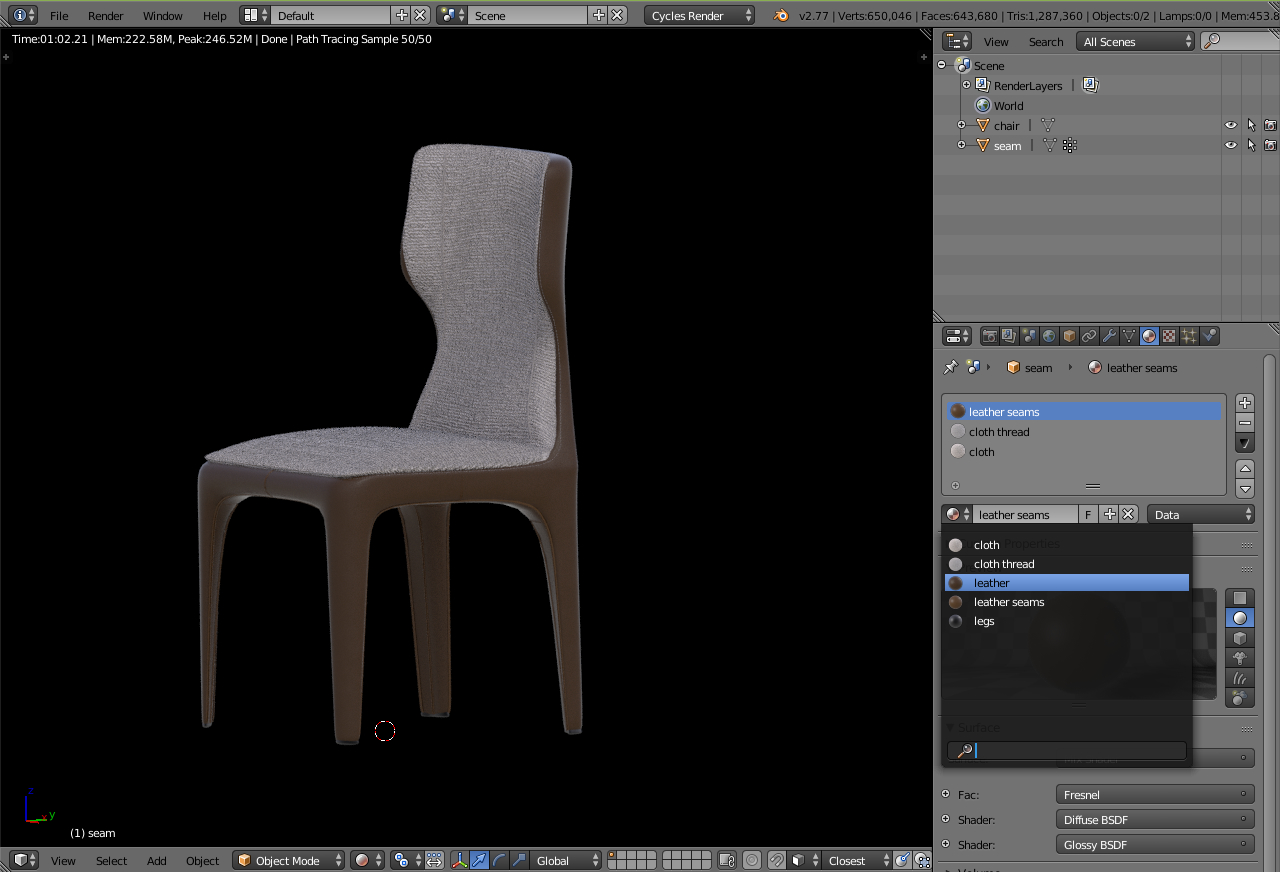
Task: Select the translate manipulator arrow icon
Action: click(479, 861)
